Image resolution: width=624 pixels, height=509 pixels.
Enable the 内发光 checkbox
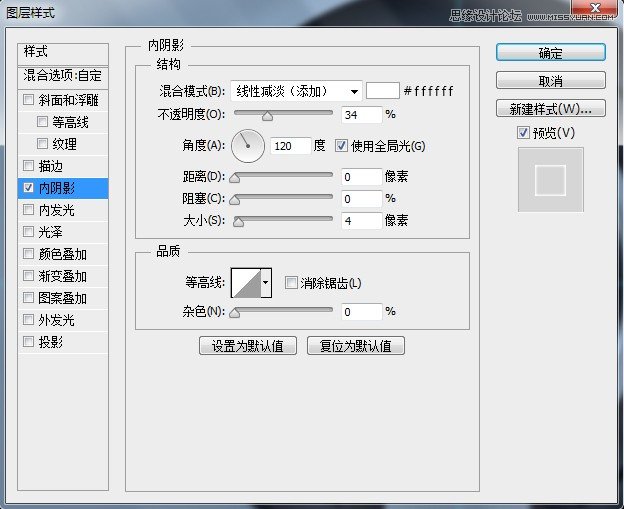(x=28, y=209)
